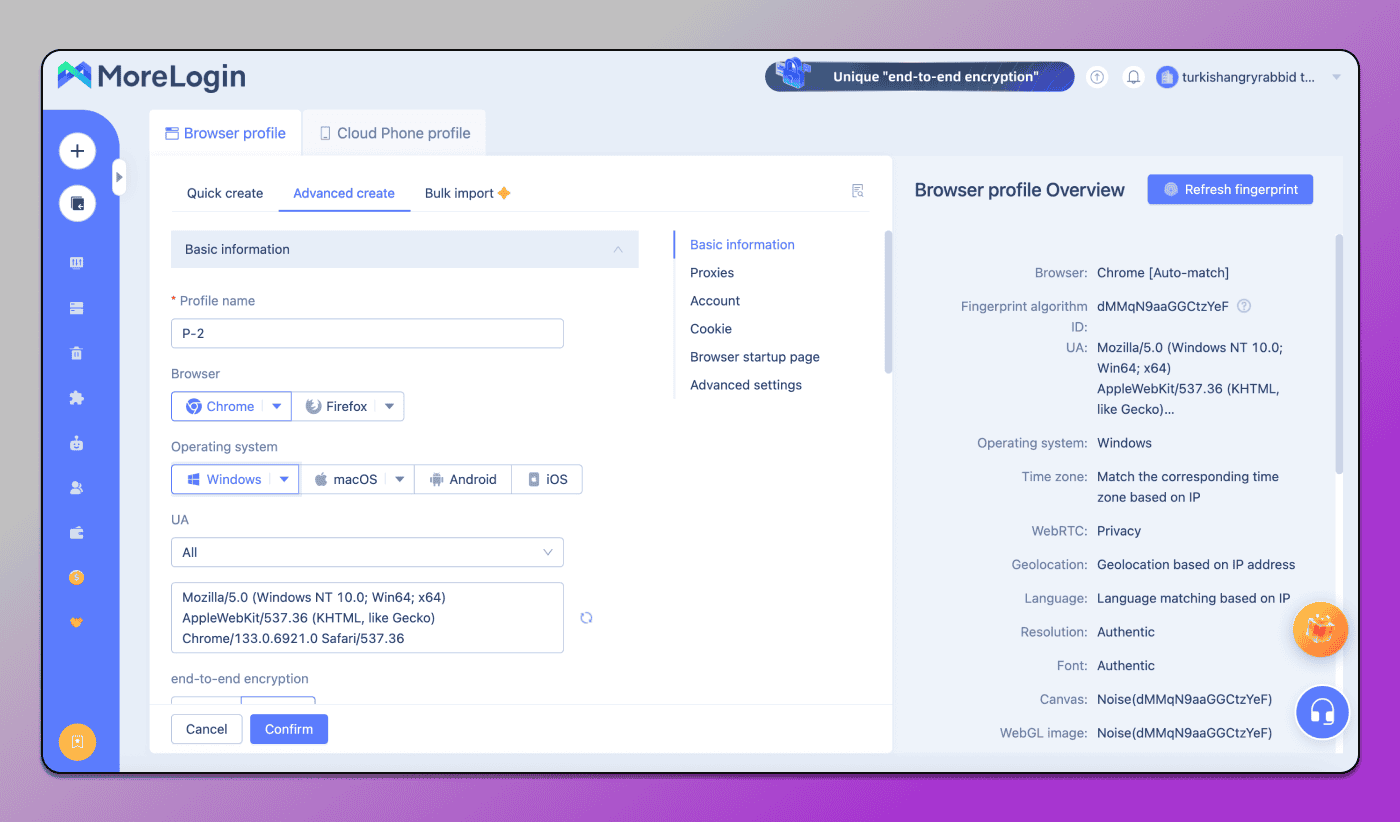Click the orange dollar coin icon in sidebar
The width and height of the screenshot is (1400, 822).
coord(77,577)
